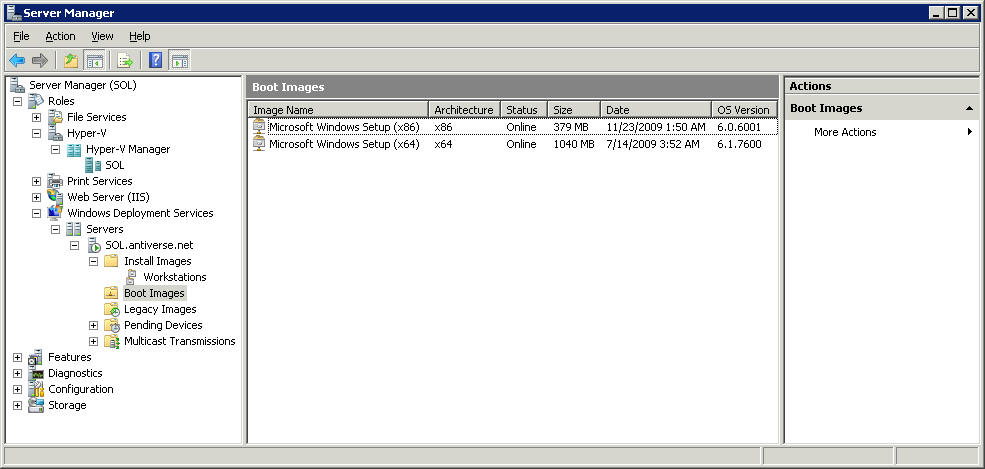Screen dimensions: 985x469
Task: Collapse the Windows Deployment Services node
Action: pos(36,213)
